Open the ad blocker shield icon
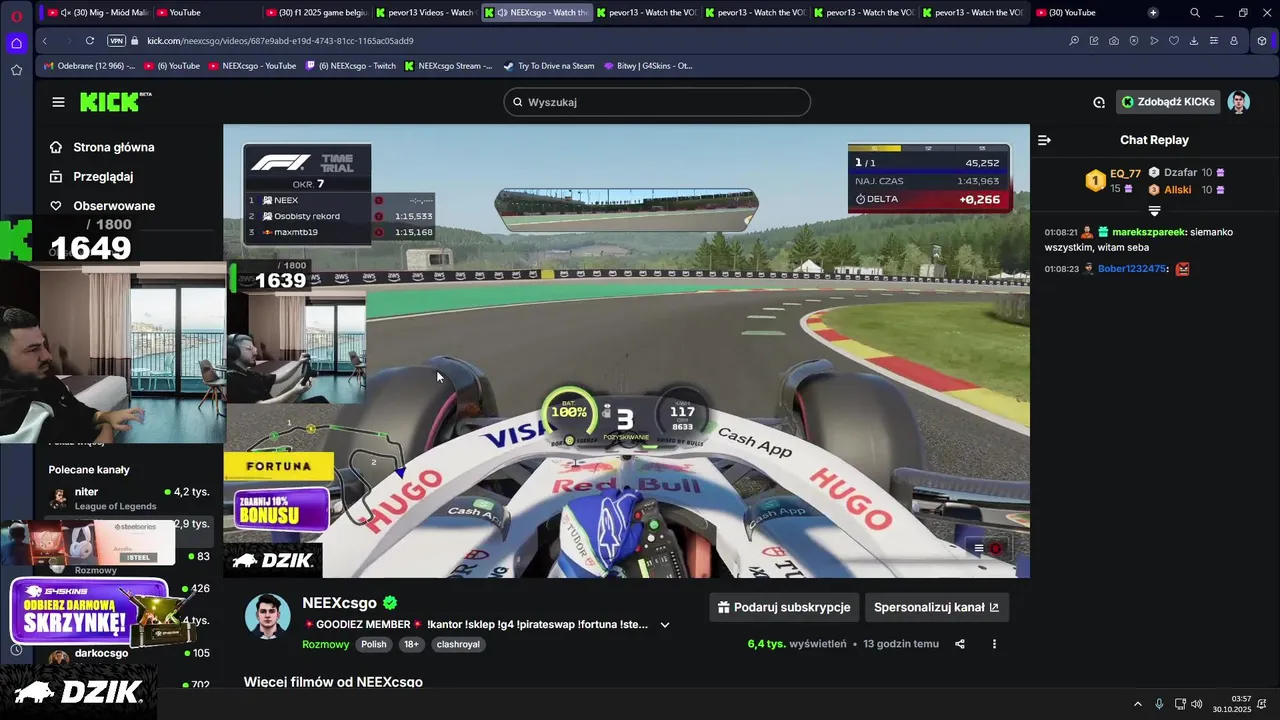This screenshot has height=720, width=1280. pos(1134,41)
